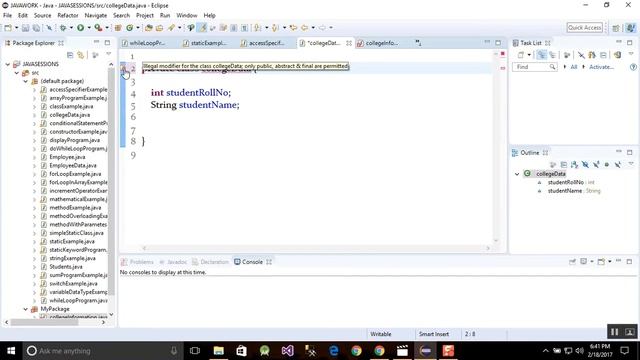Select the Java perspective icon
The image size is (640, 360).
tap(631, 28)
